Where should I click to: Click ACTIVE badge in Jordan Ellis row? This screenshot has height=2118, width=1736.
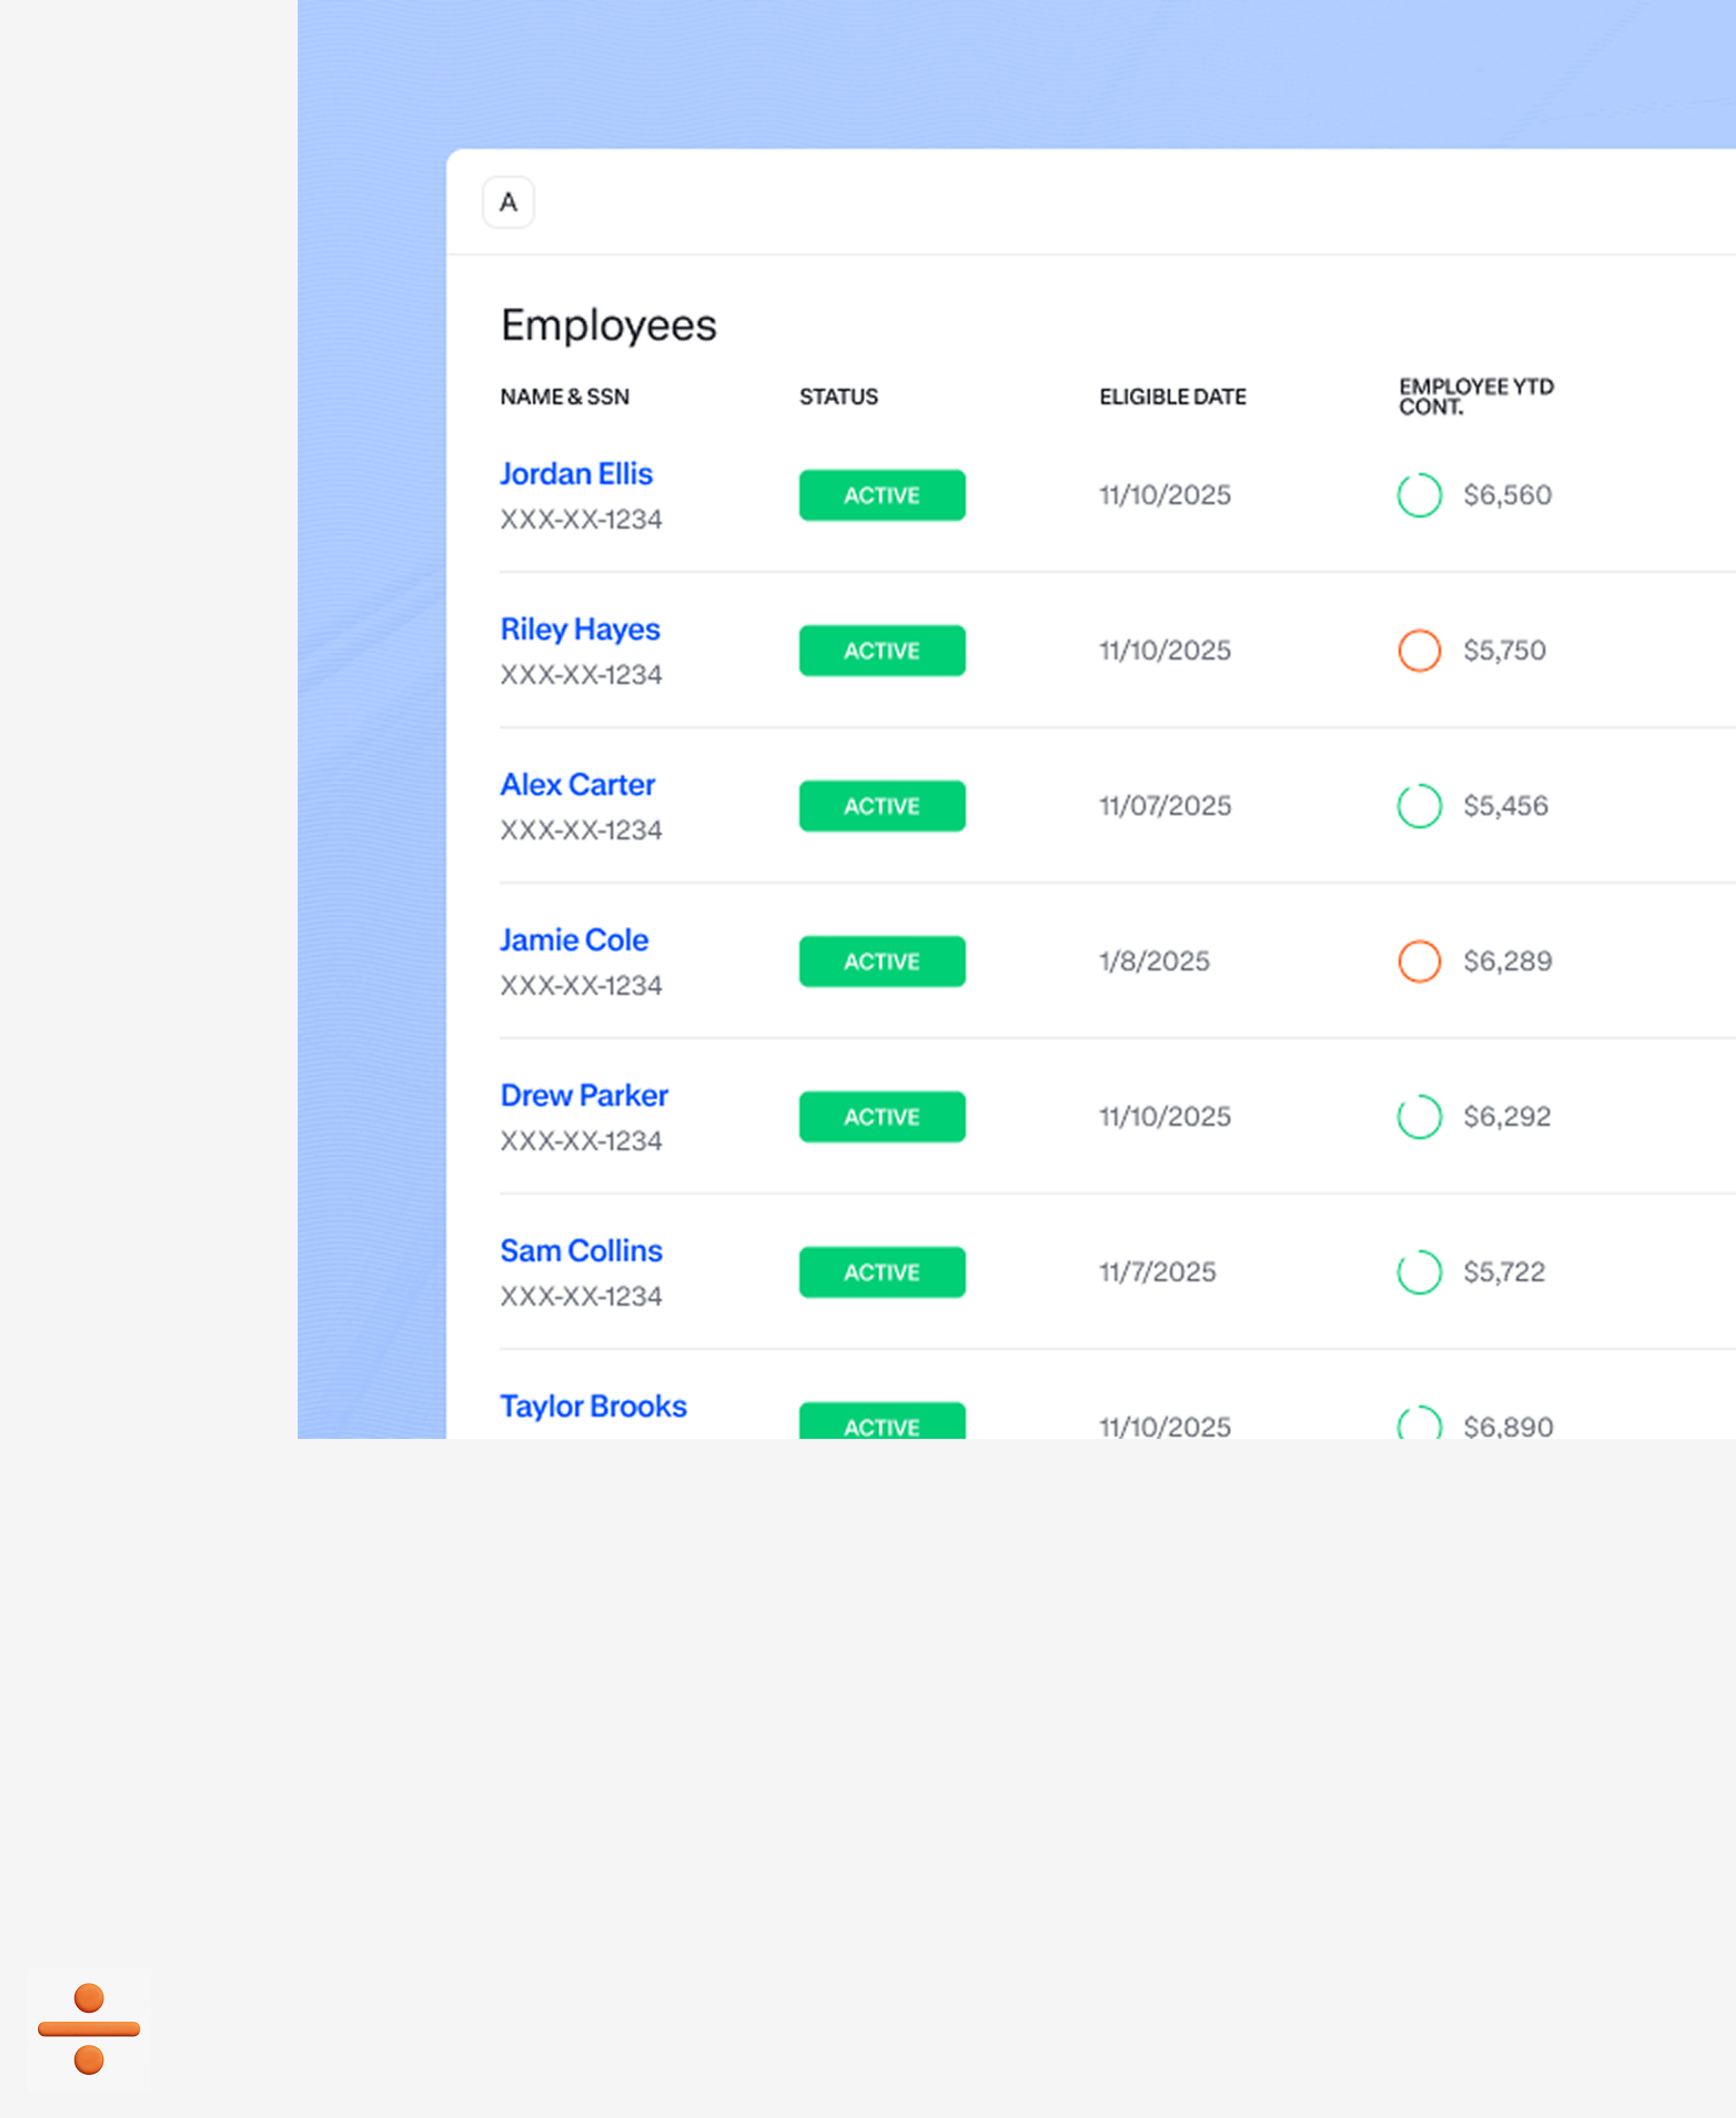882,495
